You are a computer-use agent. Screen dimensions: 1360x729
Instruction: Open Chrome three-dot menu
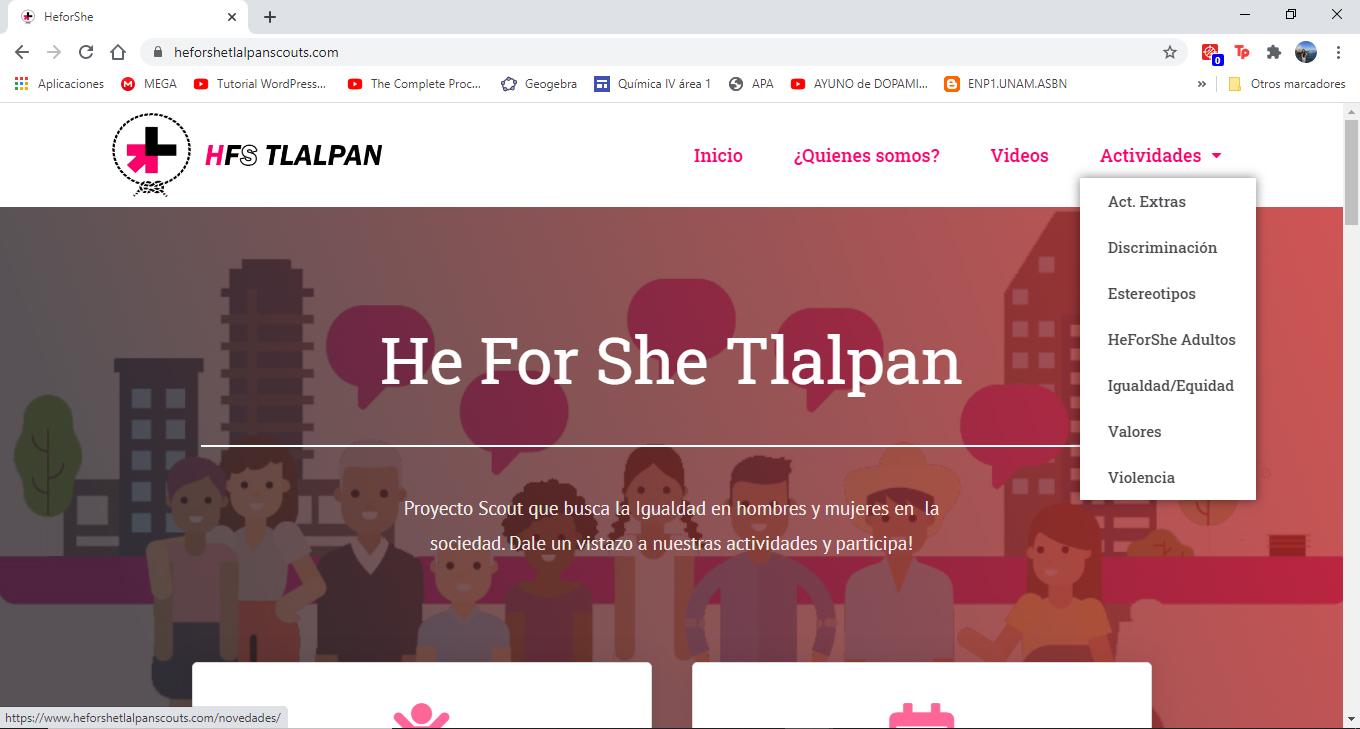[1338, 52]
